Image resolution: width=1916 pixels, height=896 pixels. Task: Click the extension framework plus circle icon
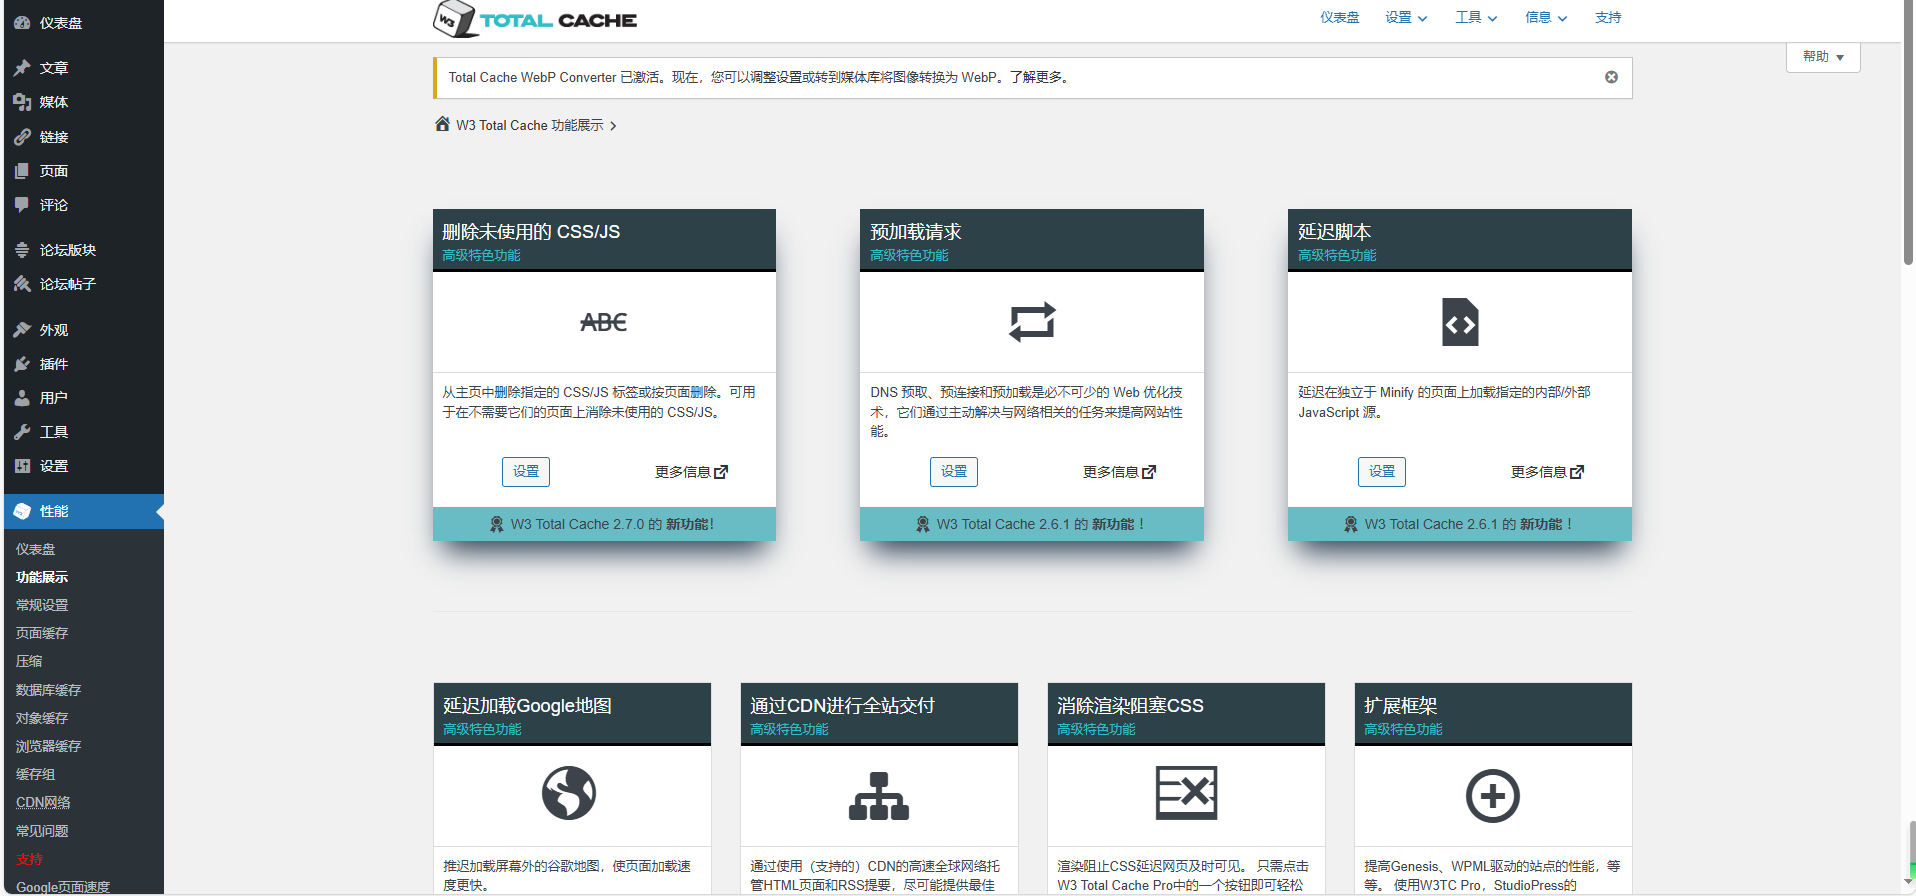point(1492,796)
